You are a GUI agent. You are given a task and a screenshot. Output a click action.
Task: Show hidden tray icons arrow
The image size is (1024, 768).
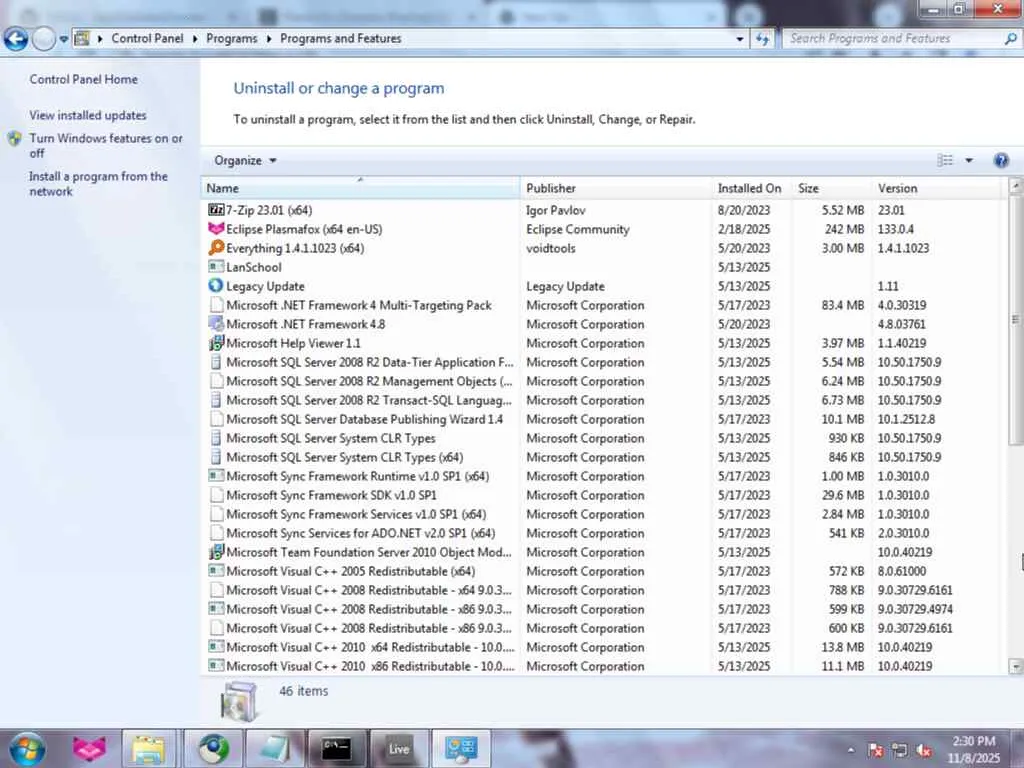click(x=850, y=750)
